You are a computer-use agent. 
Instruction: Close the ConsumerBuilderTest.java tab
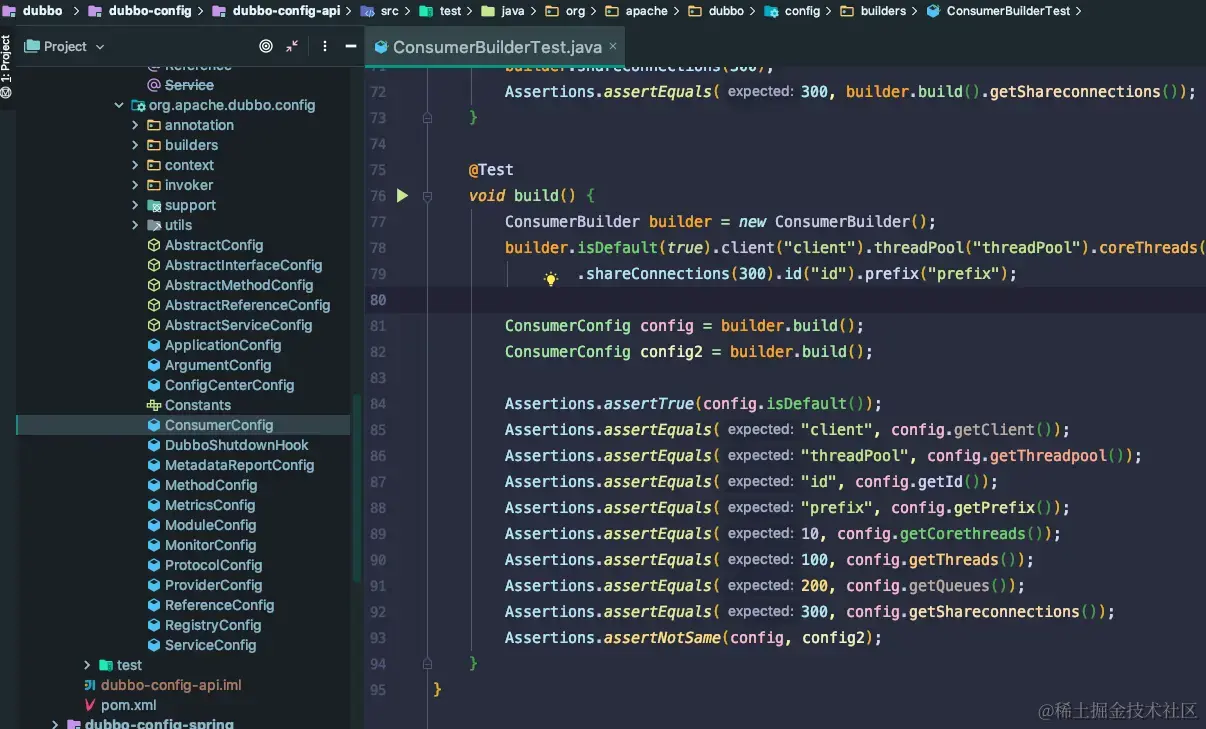(613, 46)
